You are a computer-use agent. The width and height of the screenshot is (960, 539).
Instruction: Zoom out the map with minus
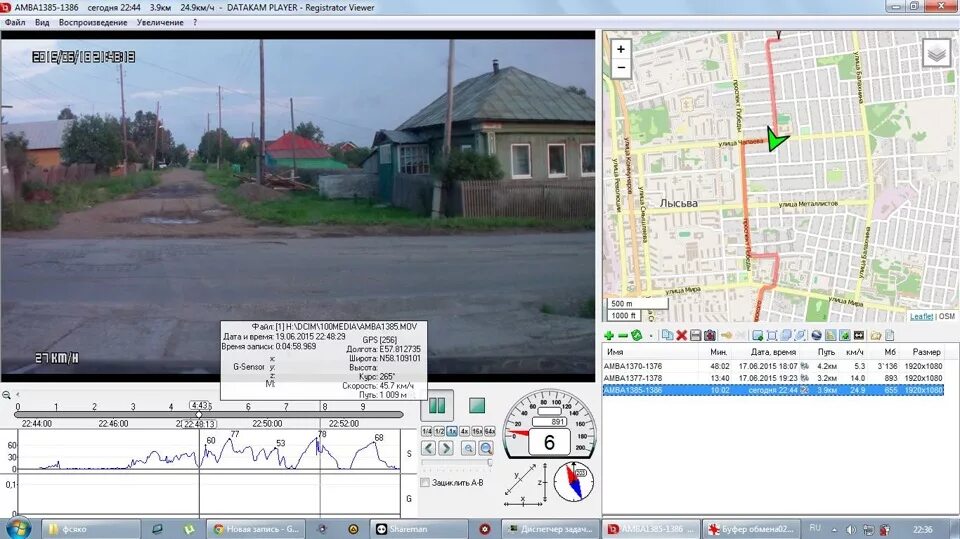point(621,67)
